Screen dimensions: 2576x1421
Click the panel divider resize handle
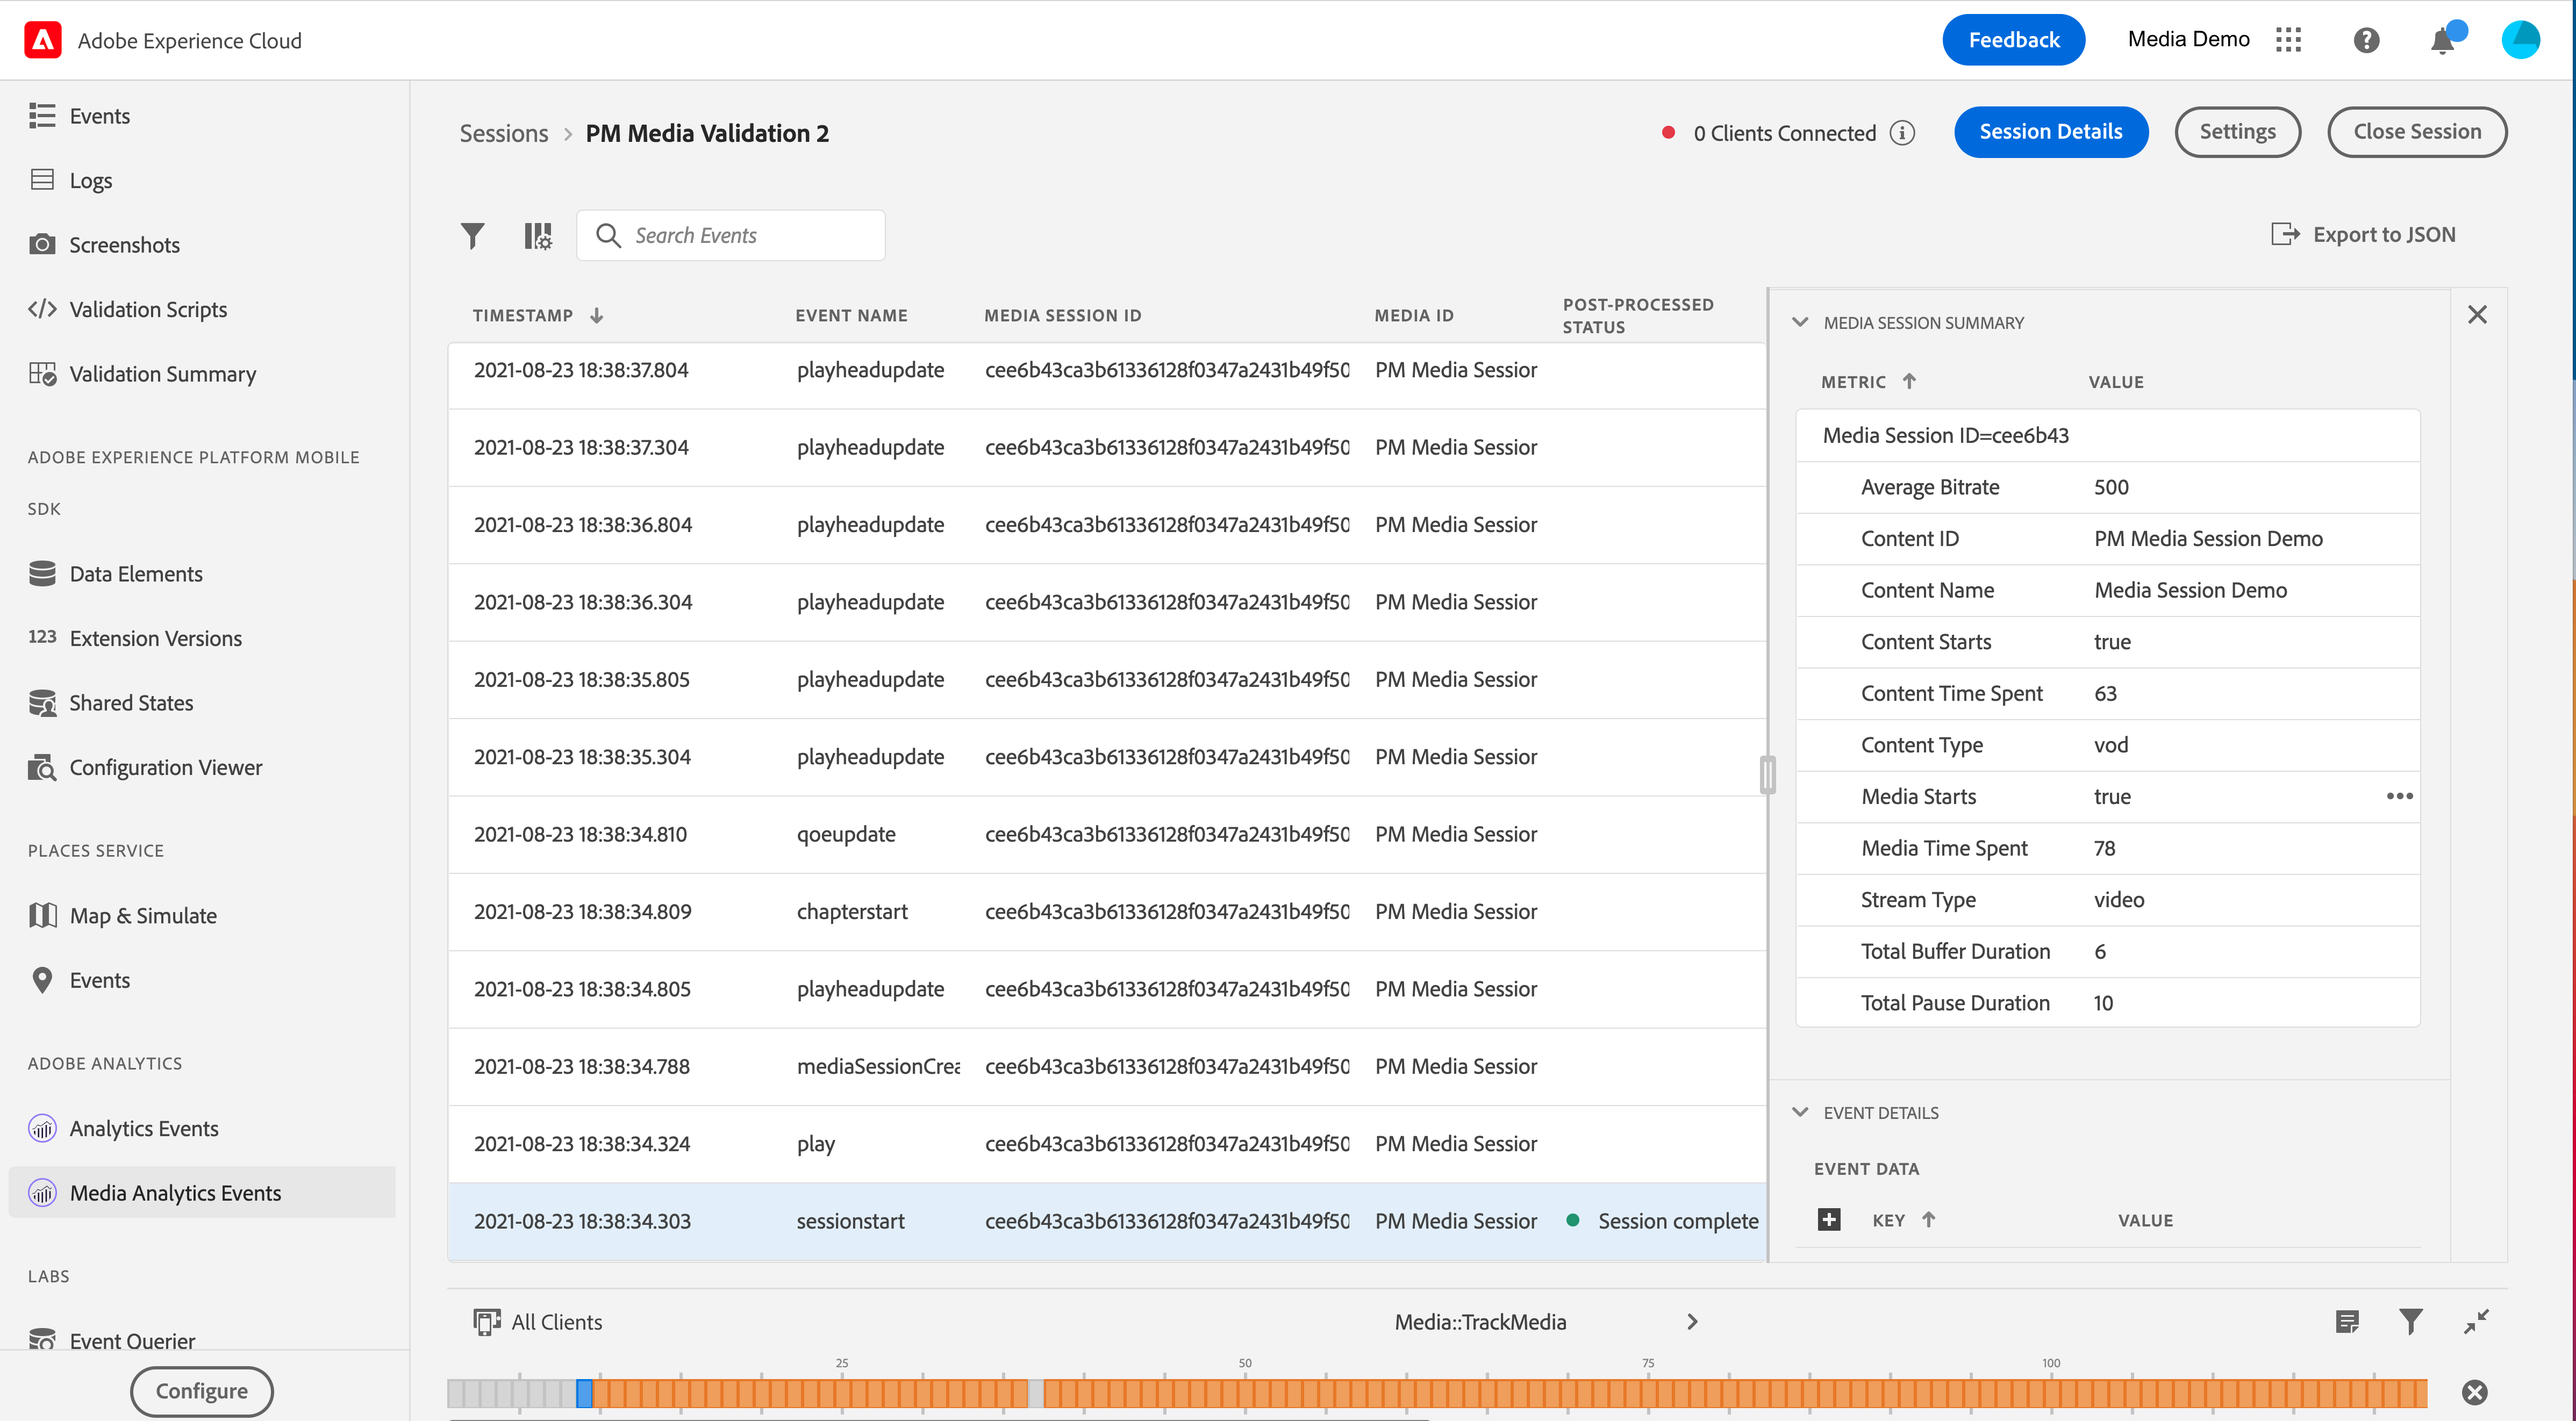1767,775
